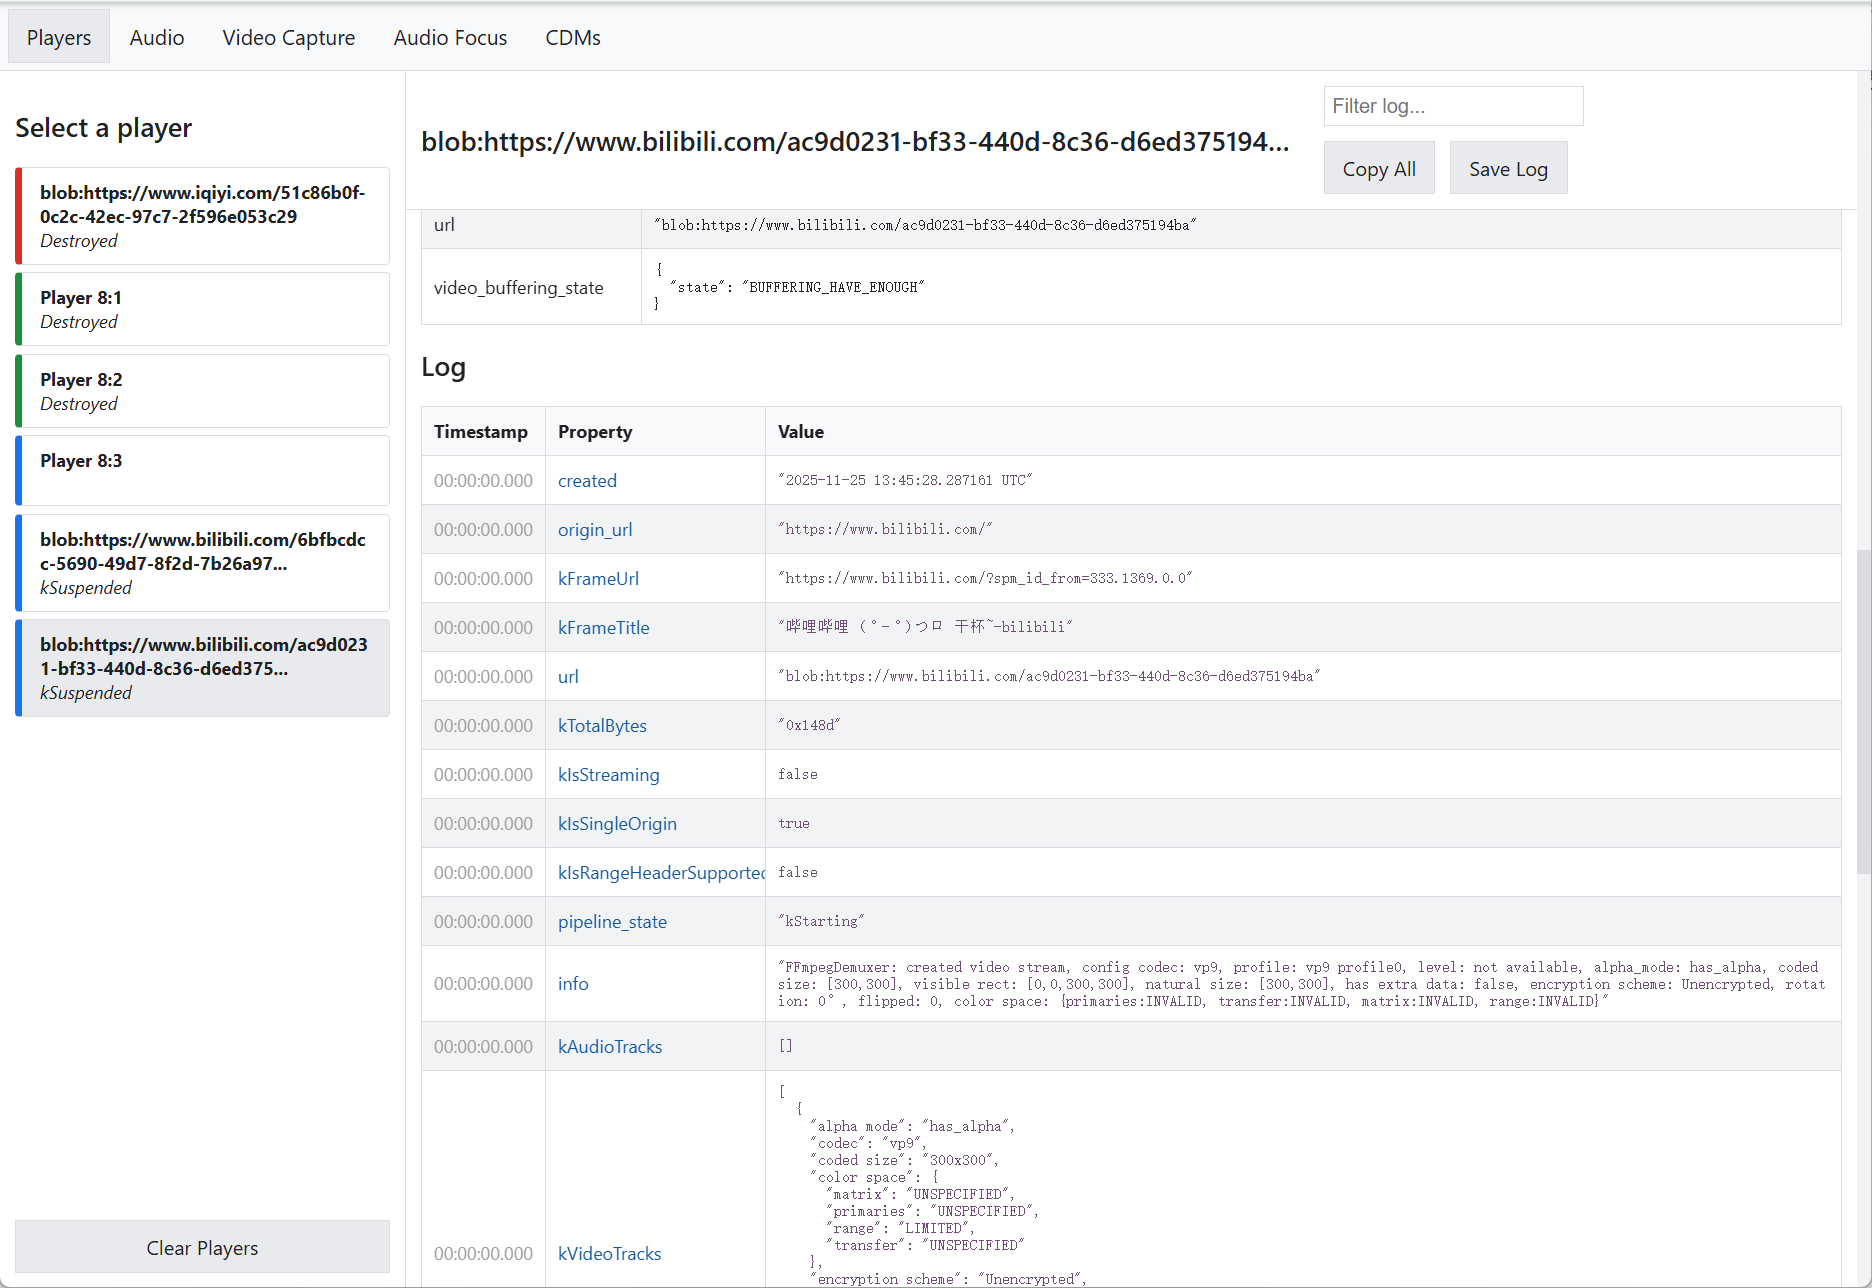Click the Players tab
The width and height of the screenshot is (1872, 1288).
pyautogui.click(x=59, y=38)
